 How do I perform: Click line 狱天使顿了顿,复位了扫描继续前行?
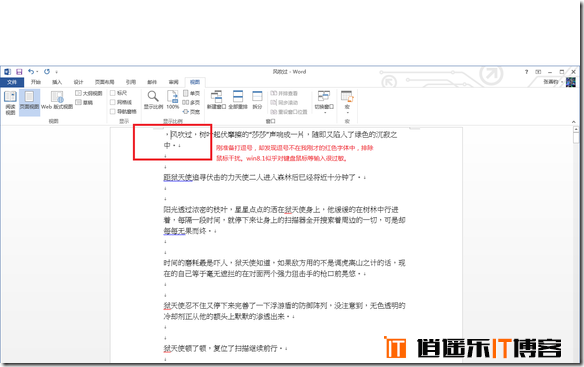point(223,349)
